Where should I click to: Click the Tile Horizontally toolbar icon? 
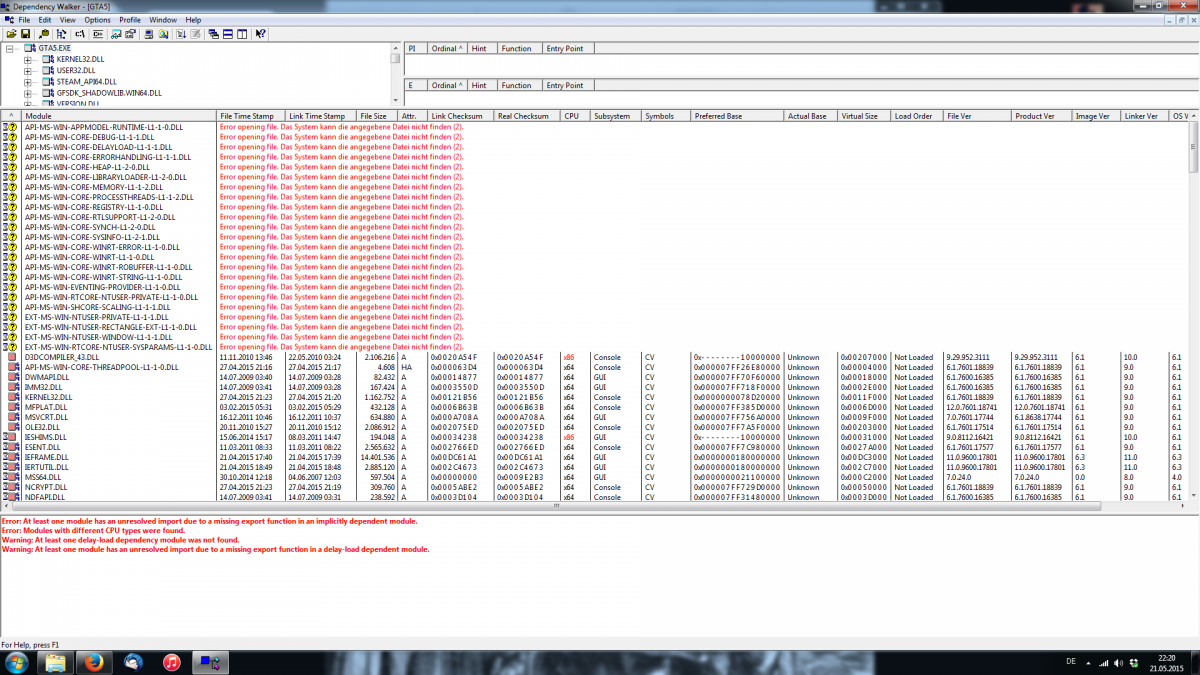click(228, 34)
